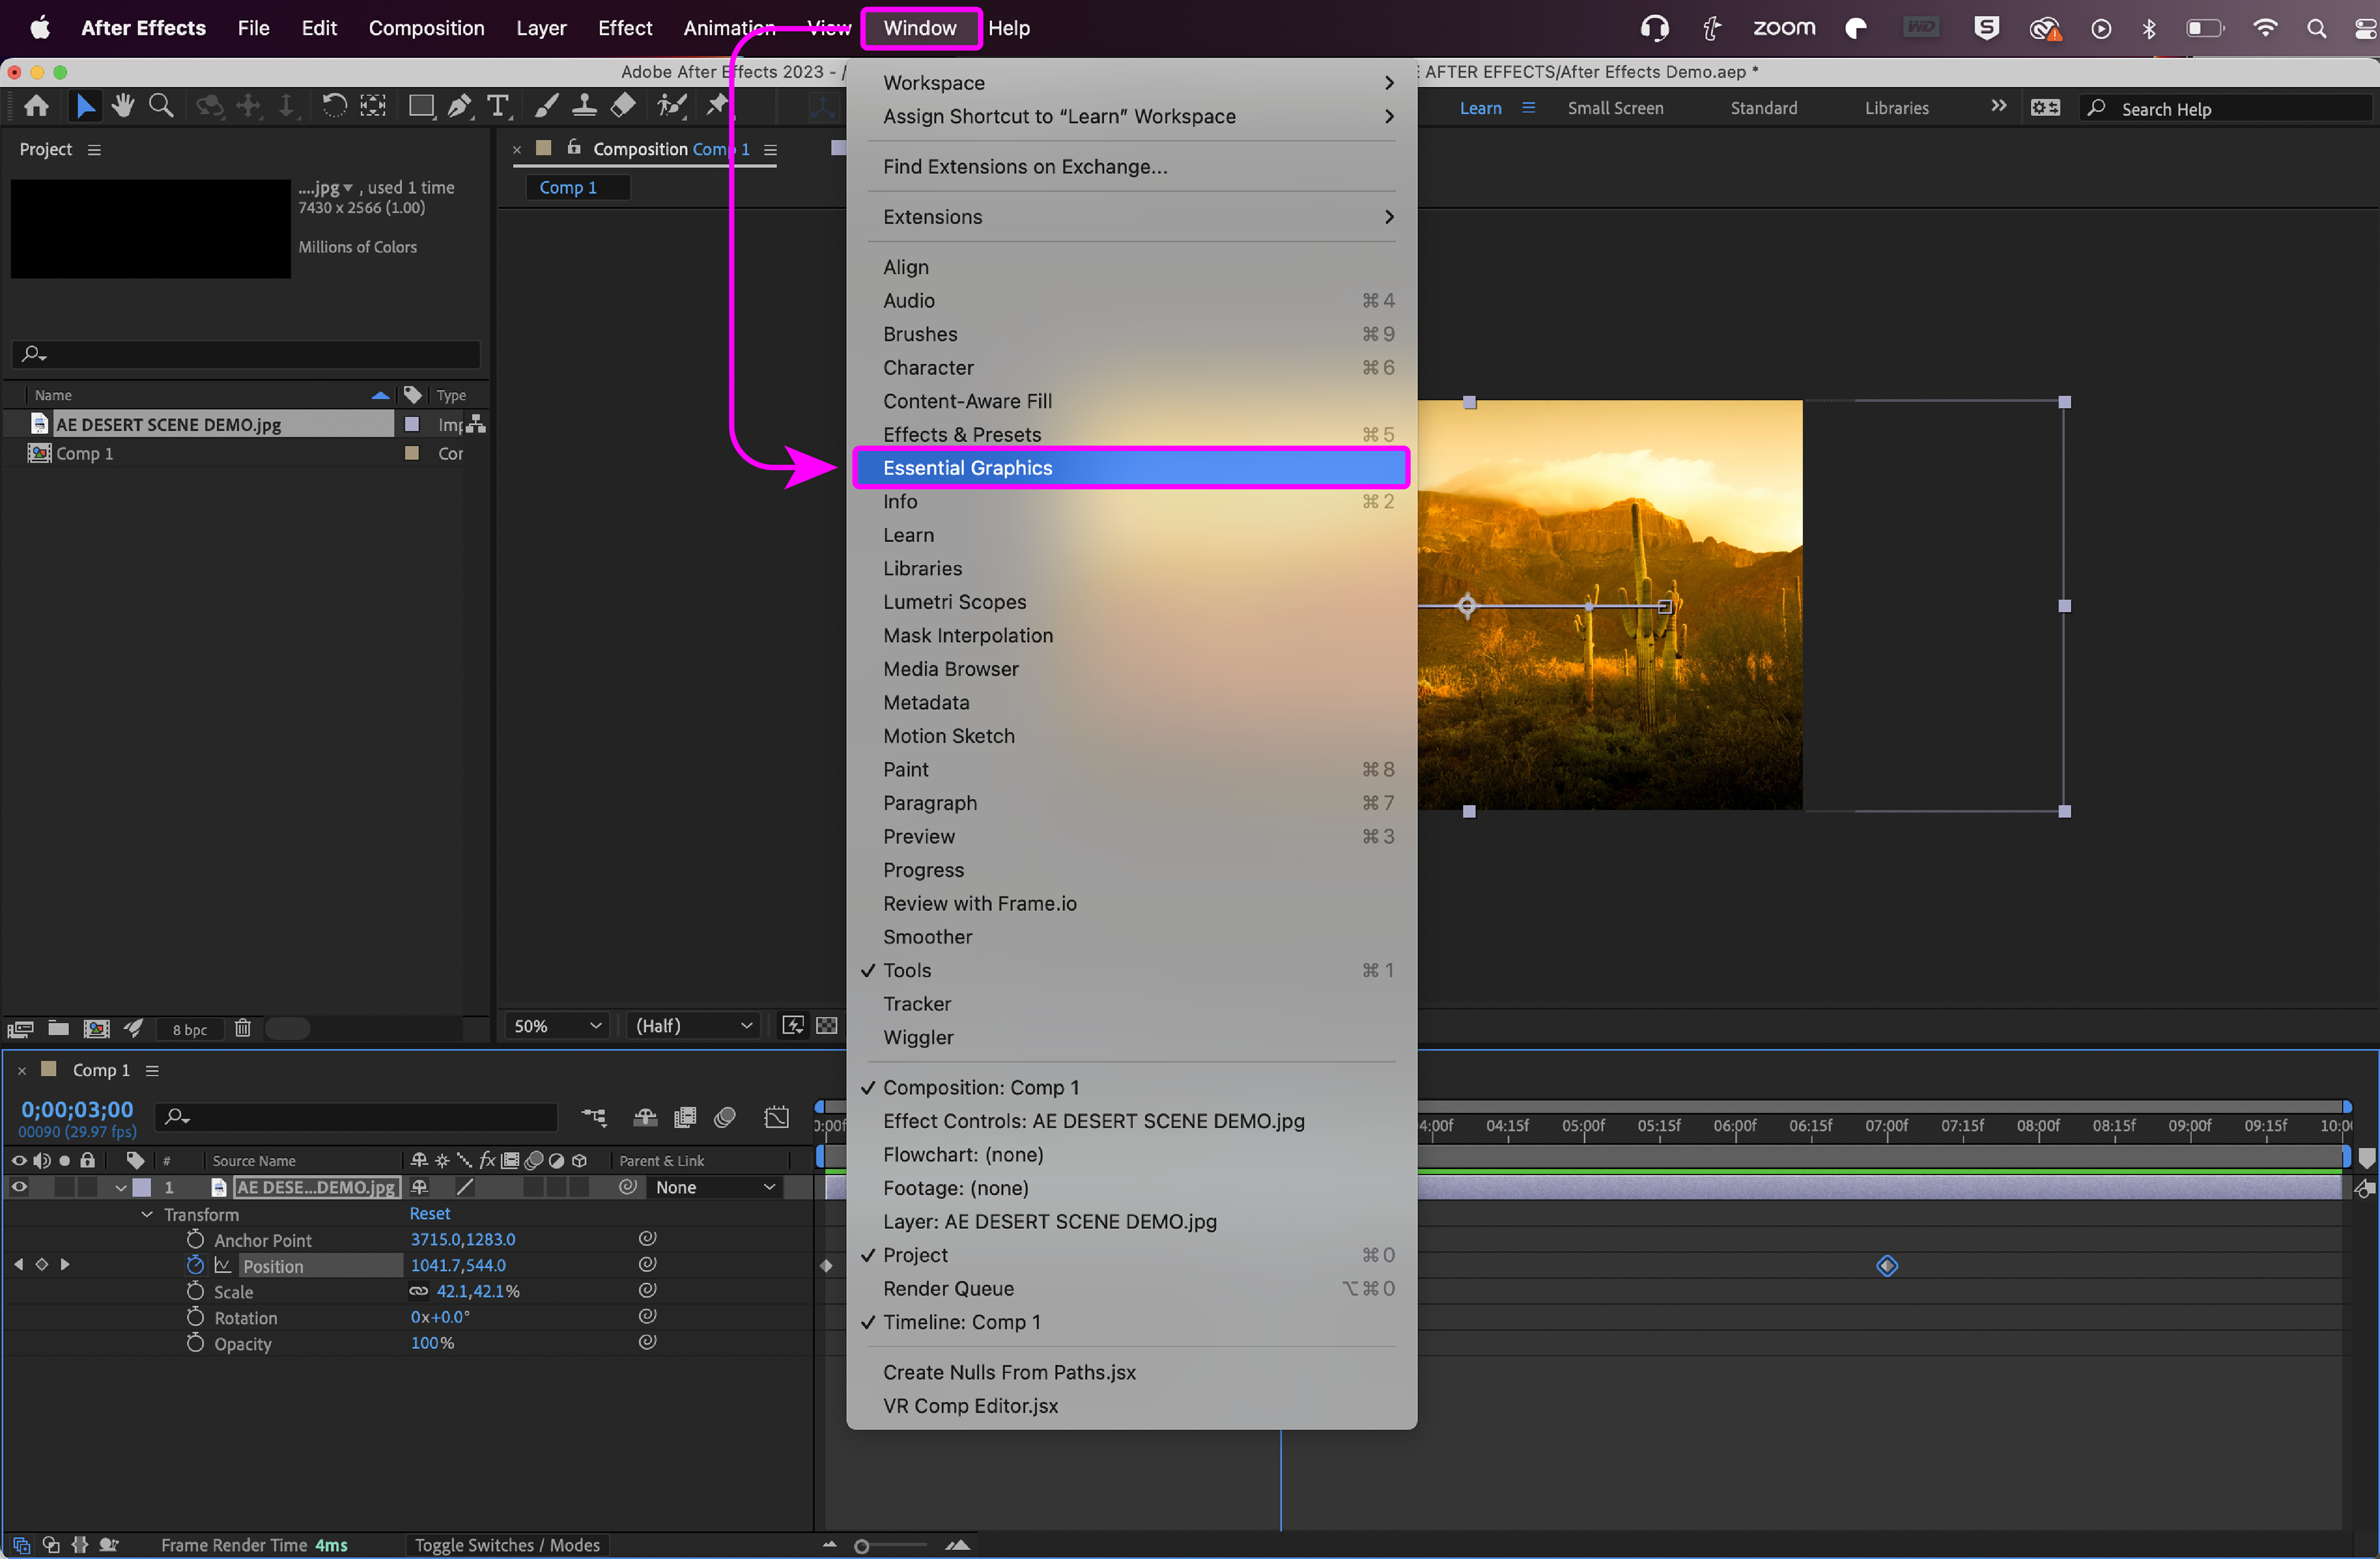
Task: Click the timeline zoom slider
Action: [862, 1546]
